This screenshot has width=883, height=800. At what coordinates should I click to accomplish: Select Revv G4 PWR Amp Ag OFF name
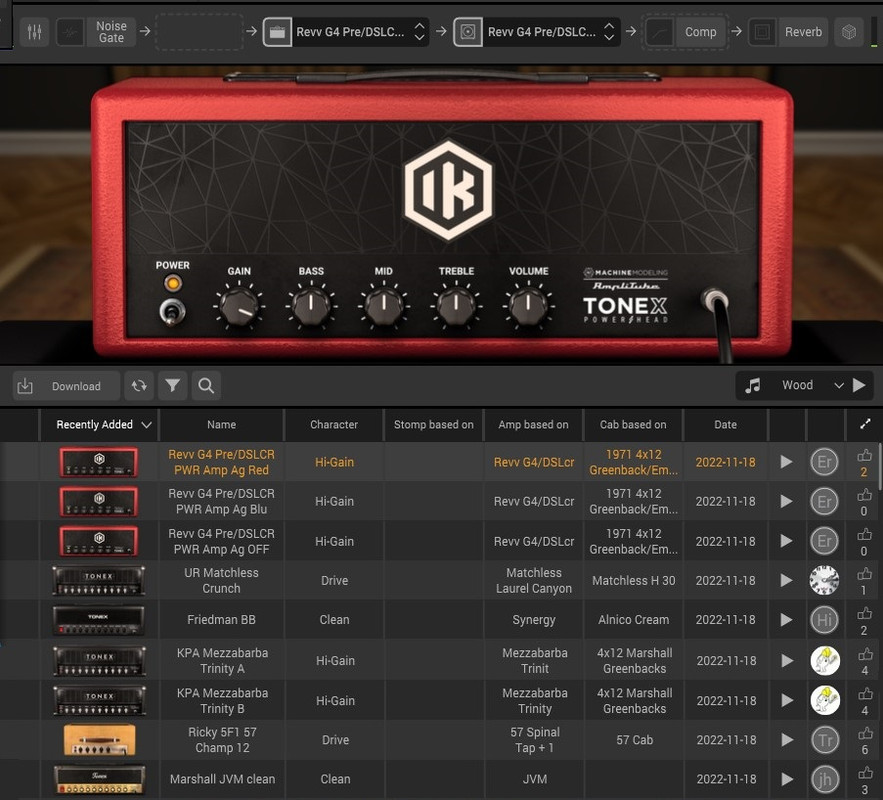221,541
